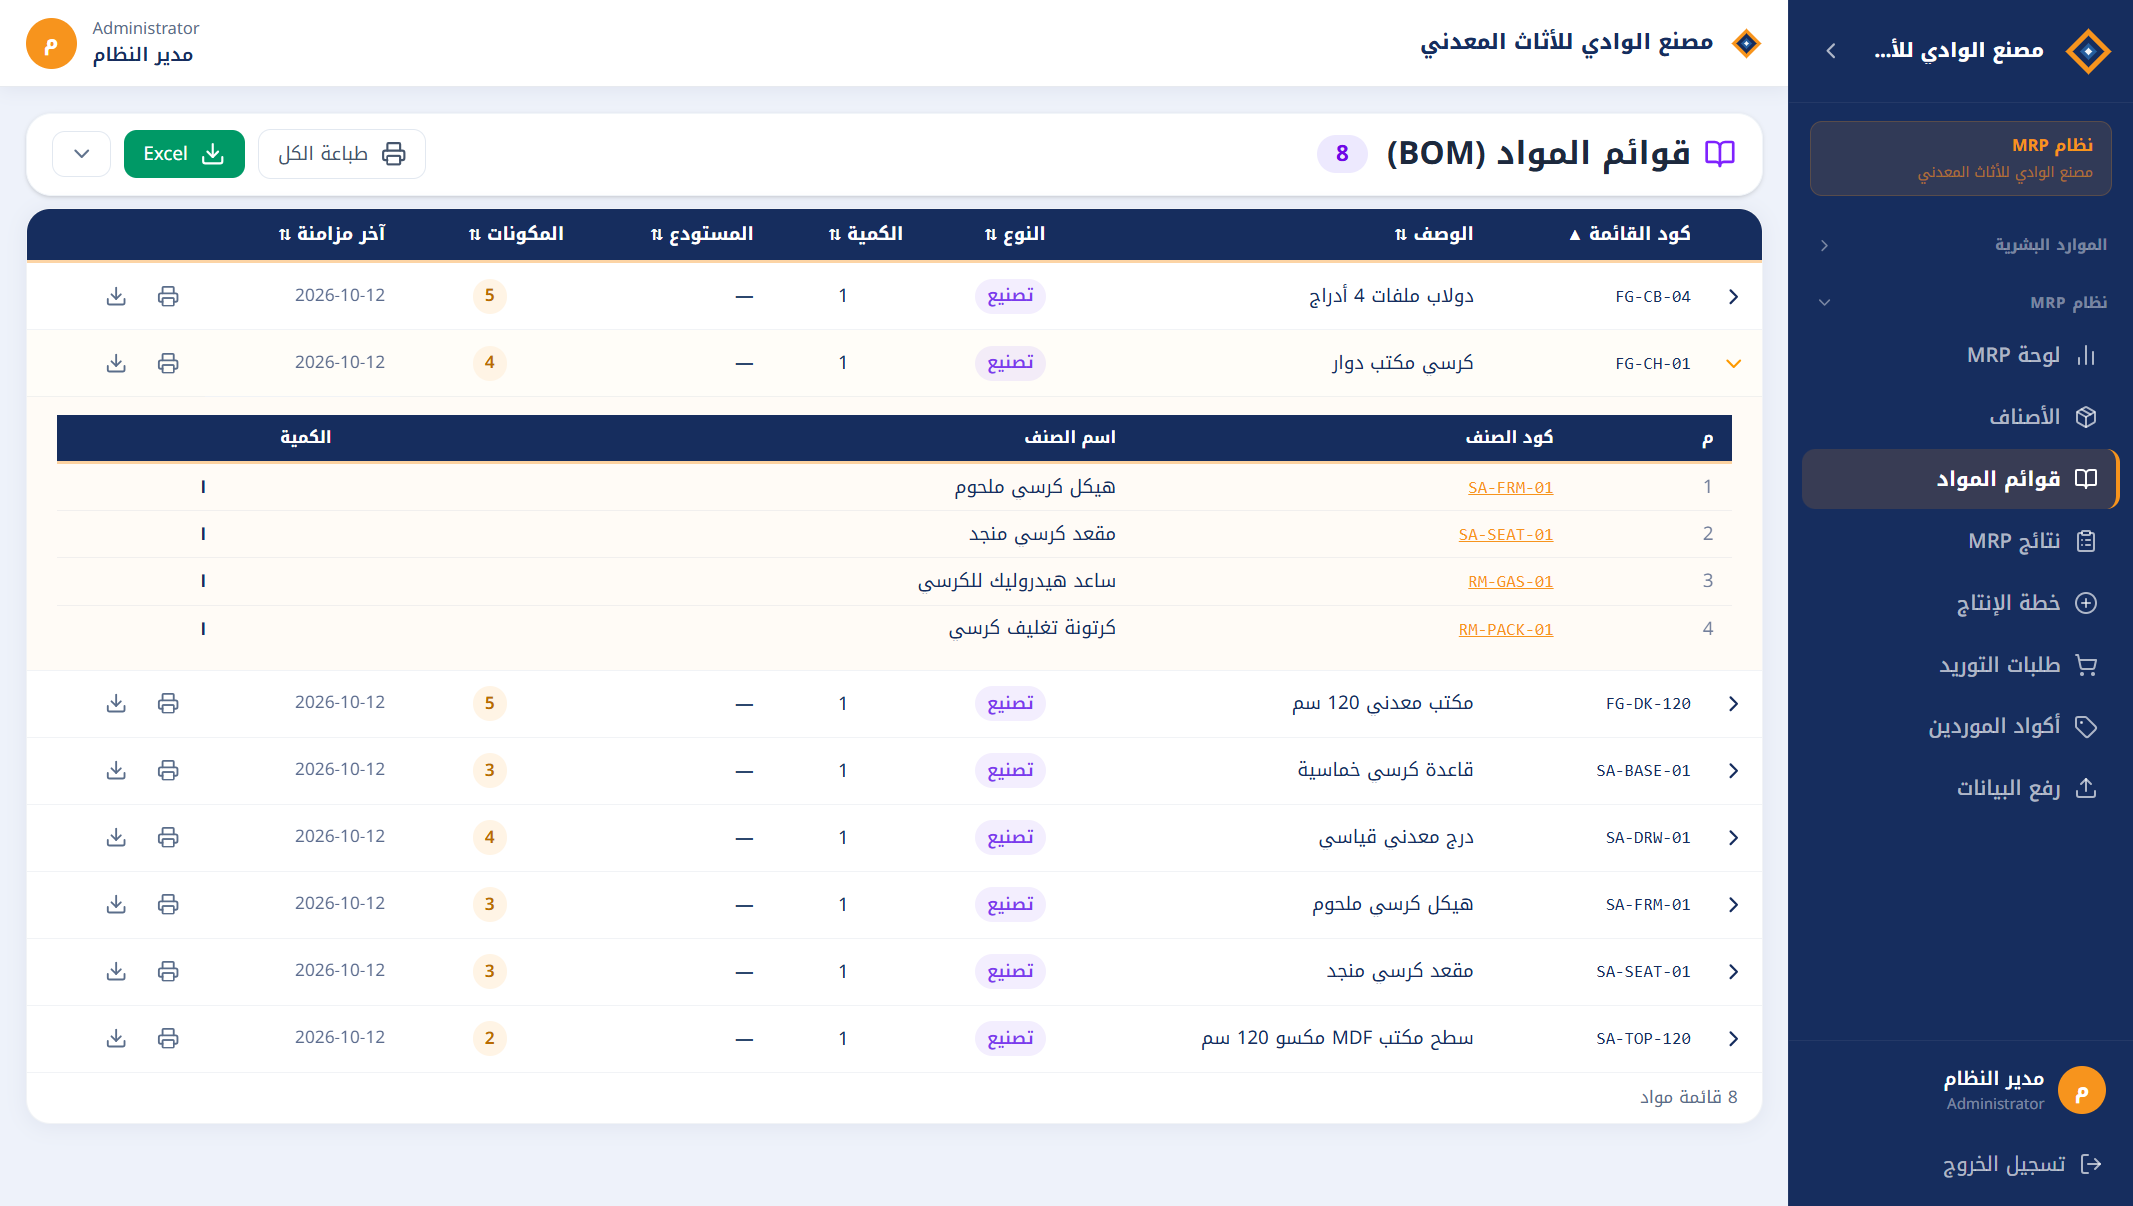Expand the FG-DK-120 row
Screen dimensions: 2133x1206
1733,703
